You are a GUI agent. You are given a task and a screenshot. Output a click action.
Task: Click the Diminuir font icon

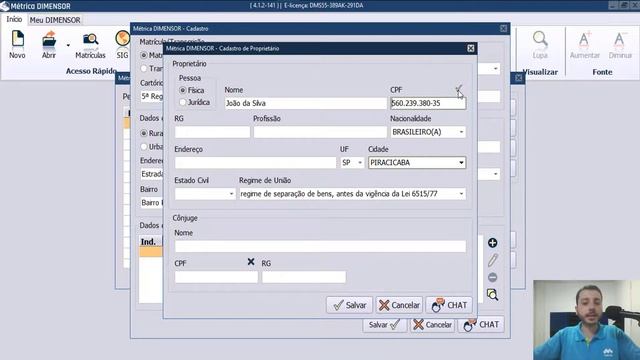[x=620, y=40]
